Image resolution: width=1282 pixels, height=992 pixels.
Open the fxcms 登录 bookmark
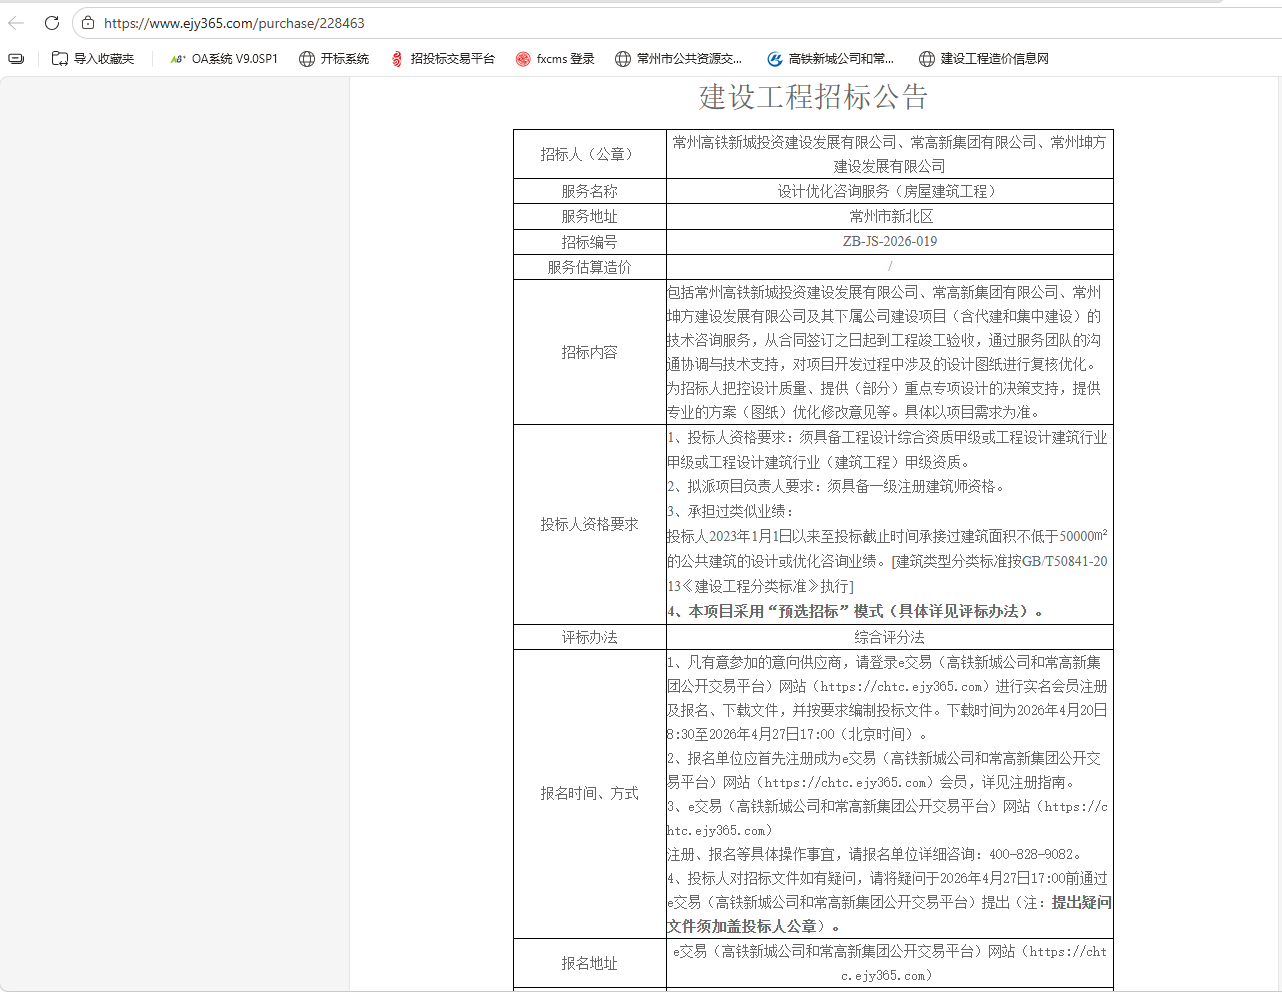point(555,59)
